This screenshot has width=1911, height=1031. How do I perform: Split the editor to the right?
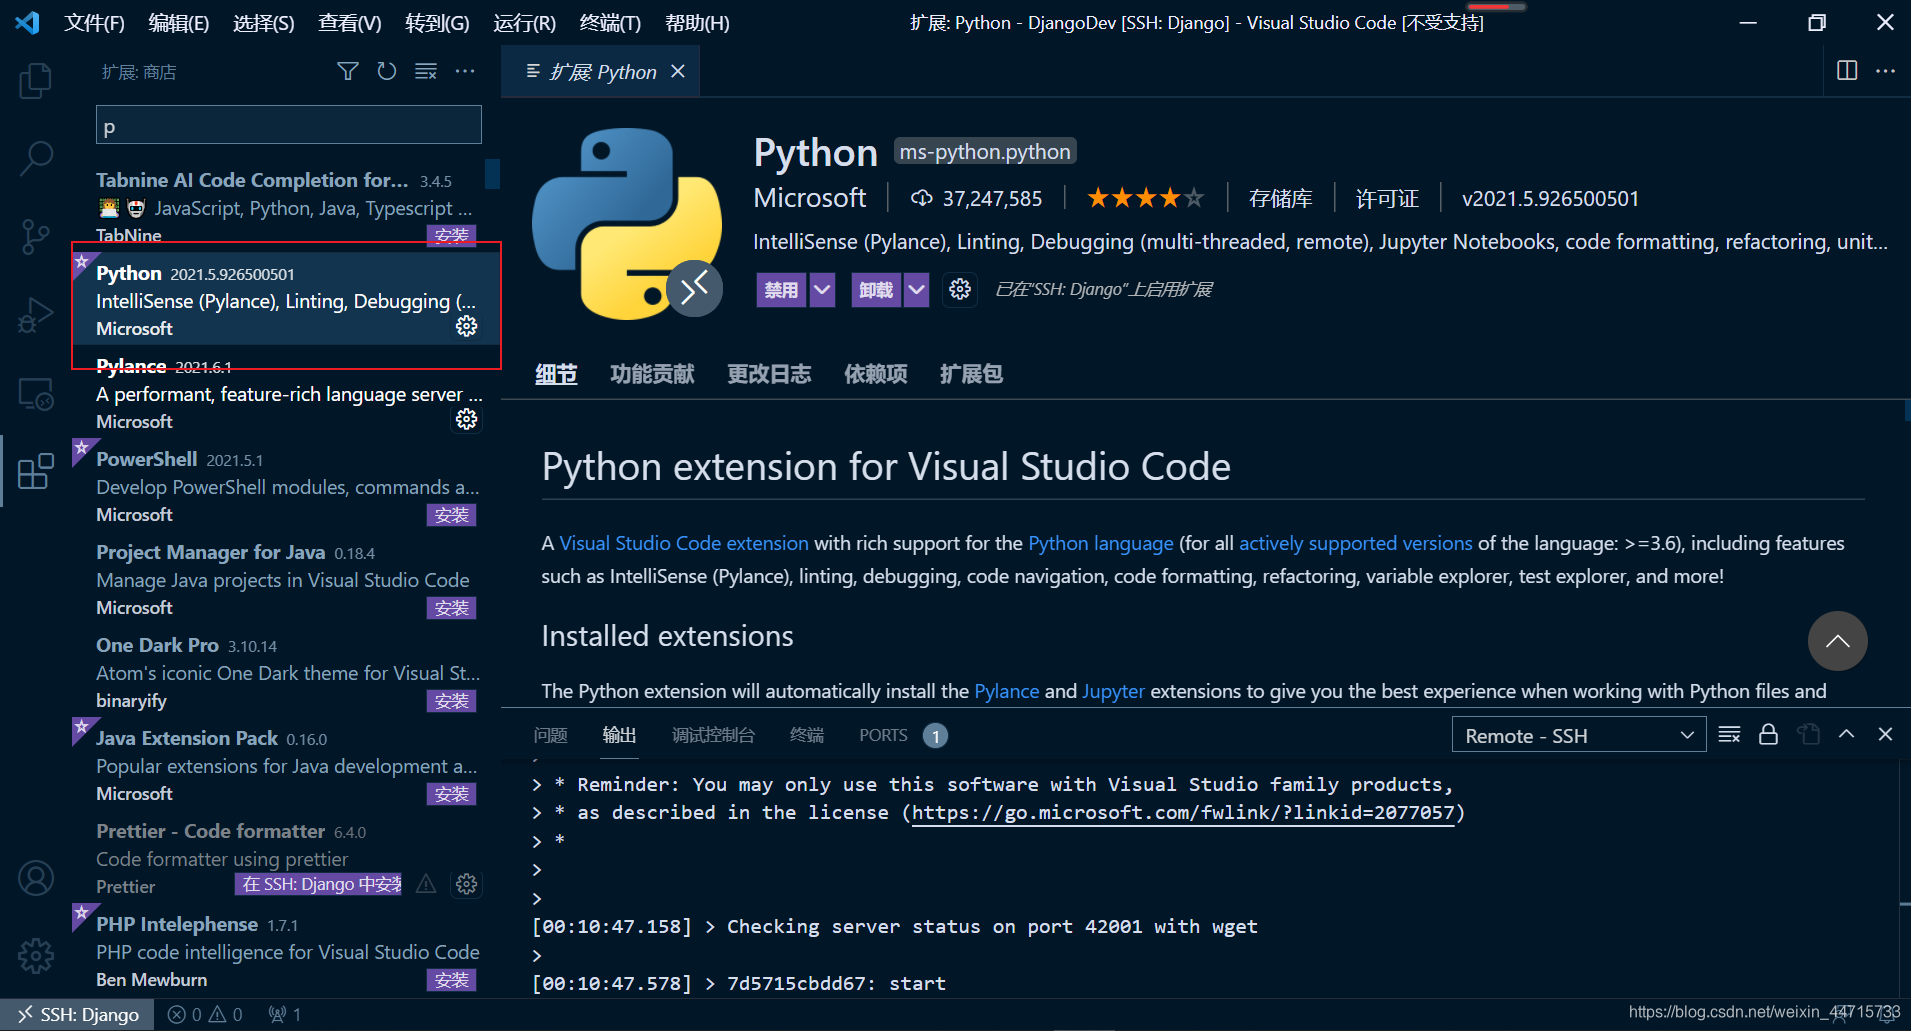1847,70
